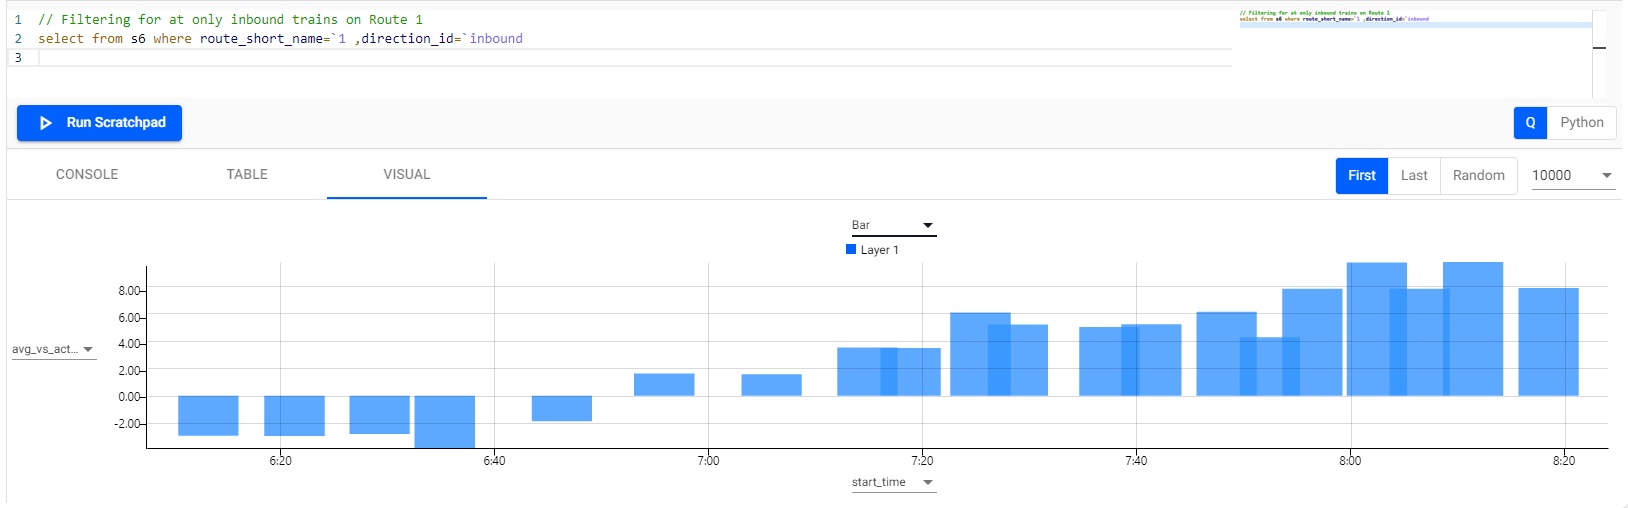This screenshot has height=508, width=1628.
Task: Click the Run Scratchpad button
Action: click(x=100, y=123)
